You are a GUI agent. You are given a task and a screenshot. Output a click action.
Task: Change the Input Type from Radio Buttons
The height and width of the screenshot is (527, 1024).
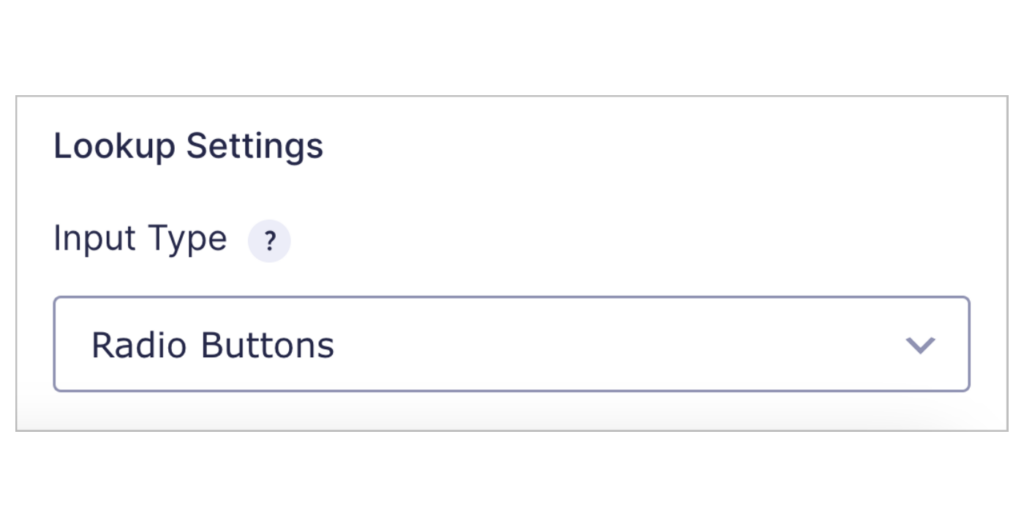click(x=511, y=344)
